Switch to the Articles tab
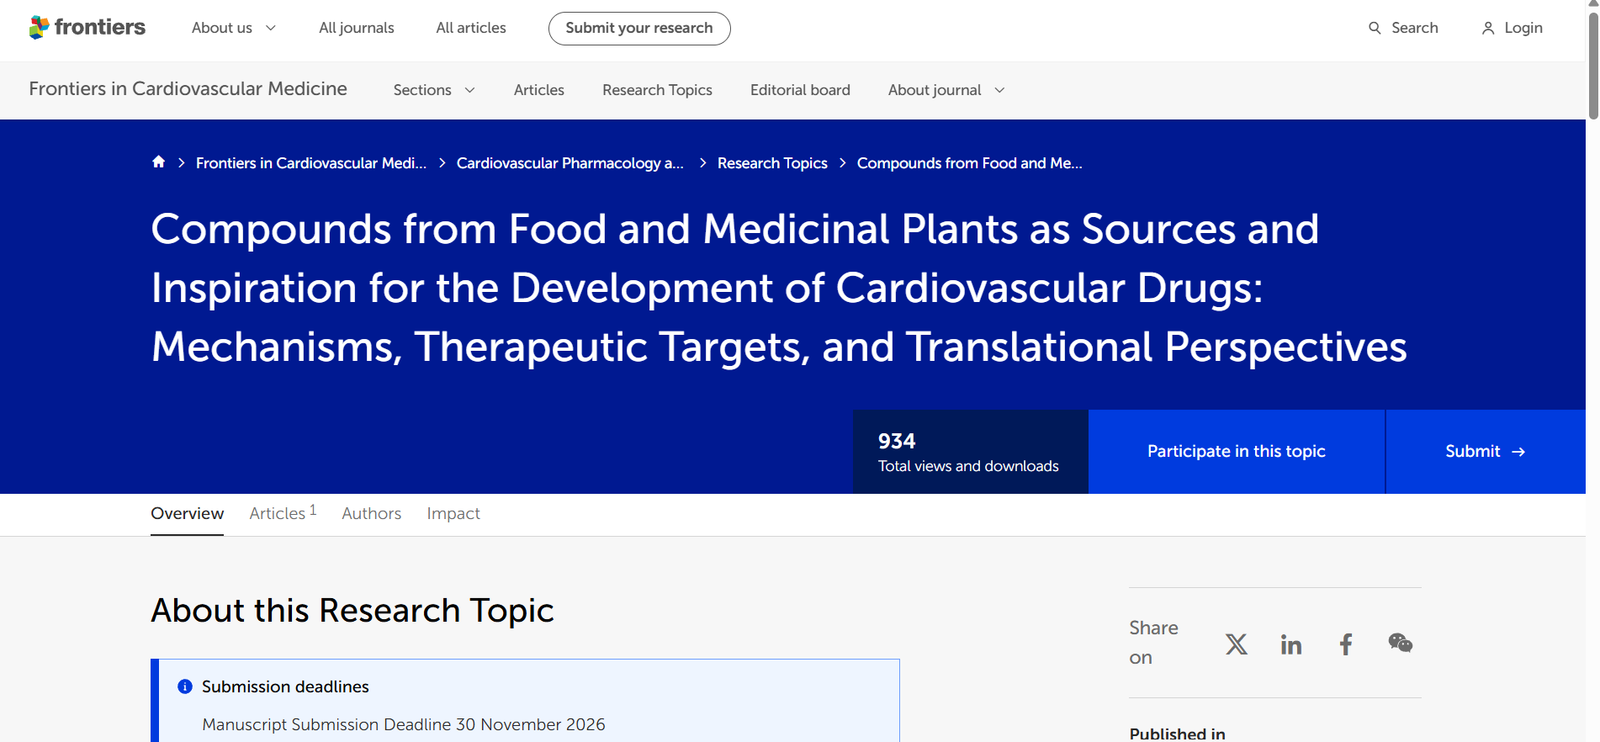 [283, 513]
